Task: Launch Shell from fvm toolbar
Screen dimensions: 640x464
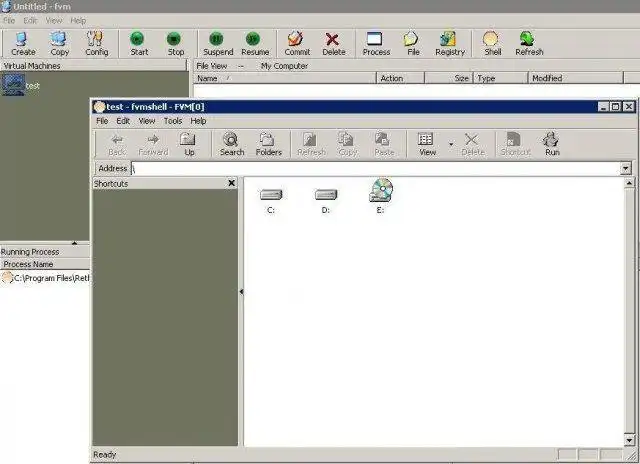Action: tap(492, 44)
